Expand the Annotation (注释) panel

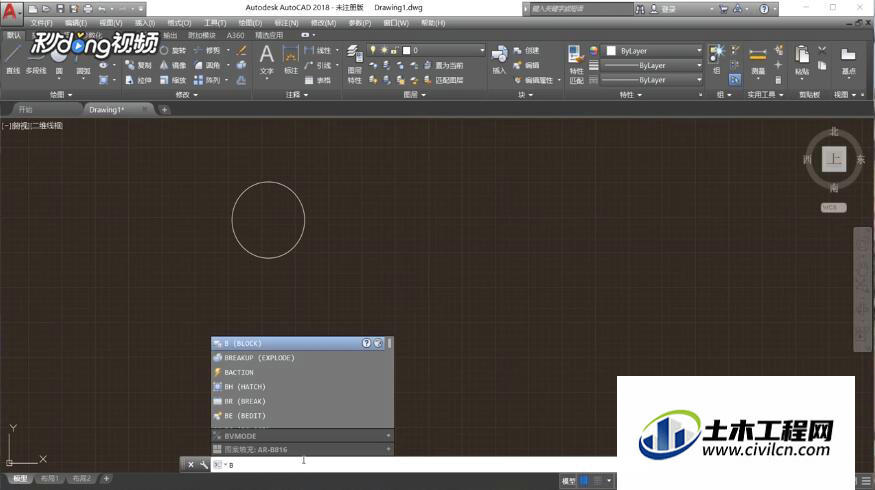[x=297, y=95]
